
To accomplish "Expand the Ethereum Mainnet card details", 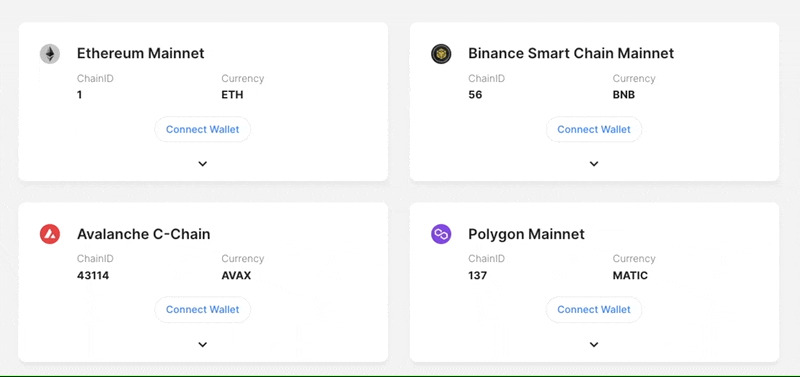I will tap(203, 164).
